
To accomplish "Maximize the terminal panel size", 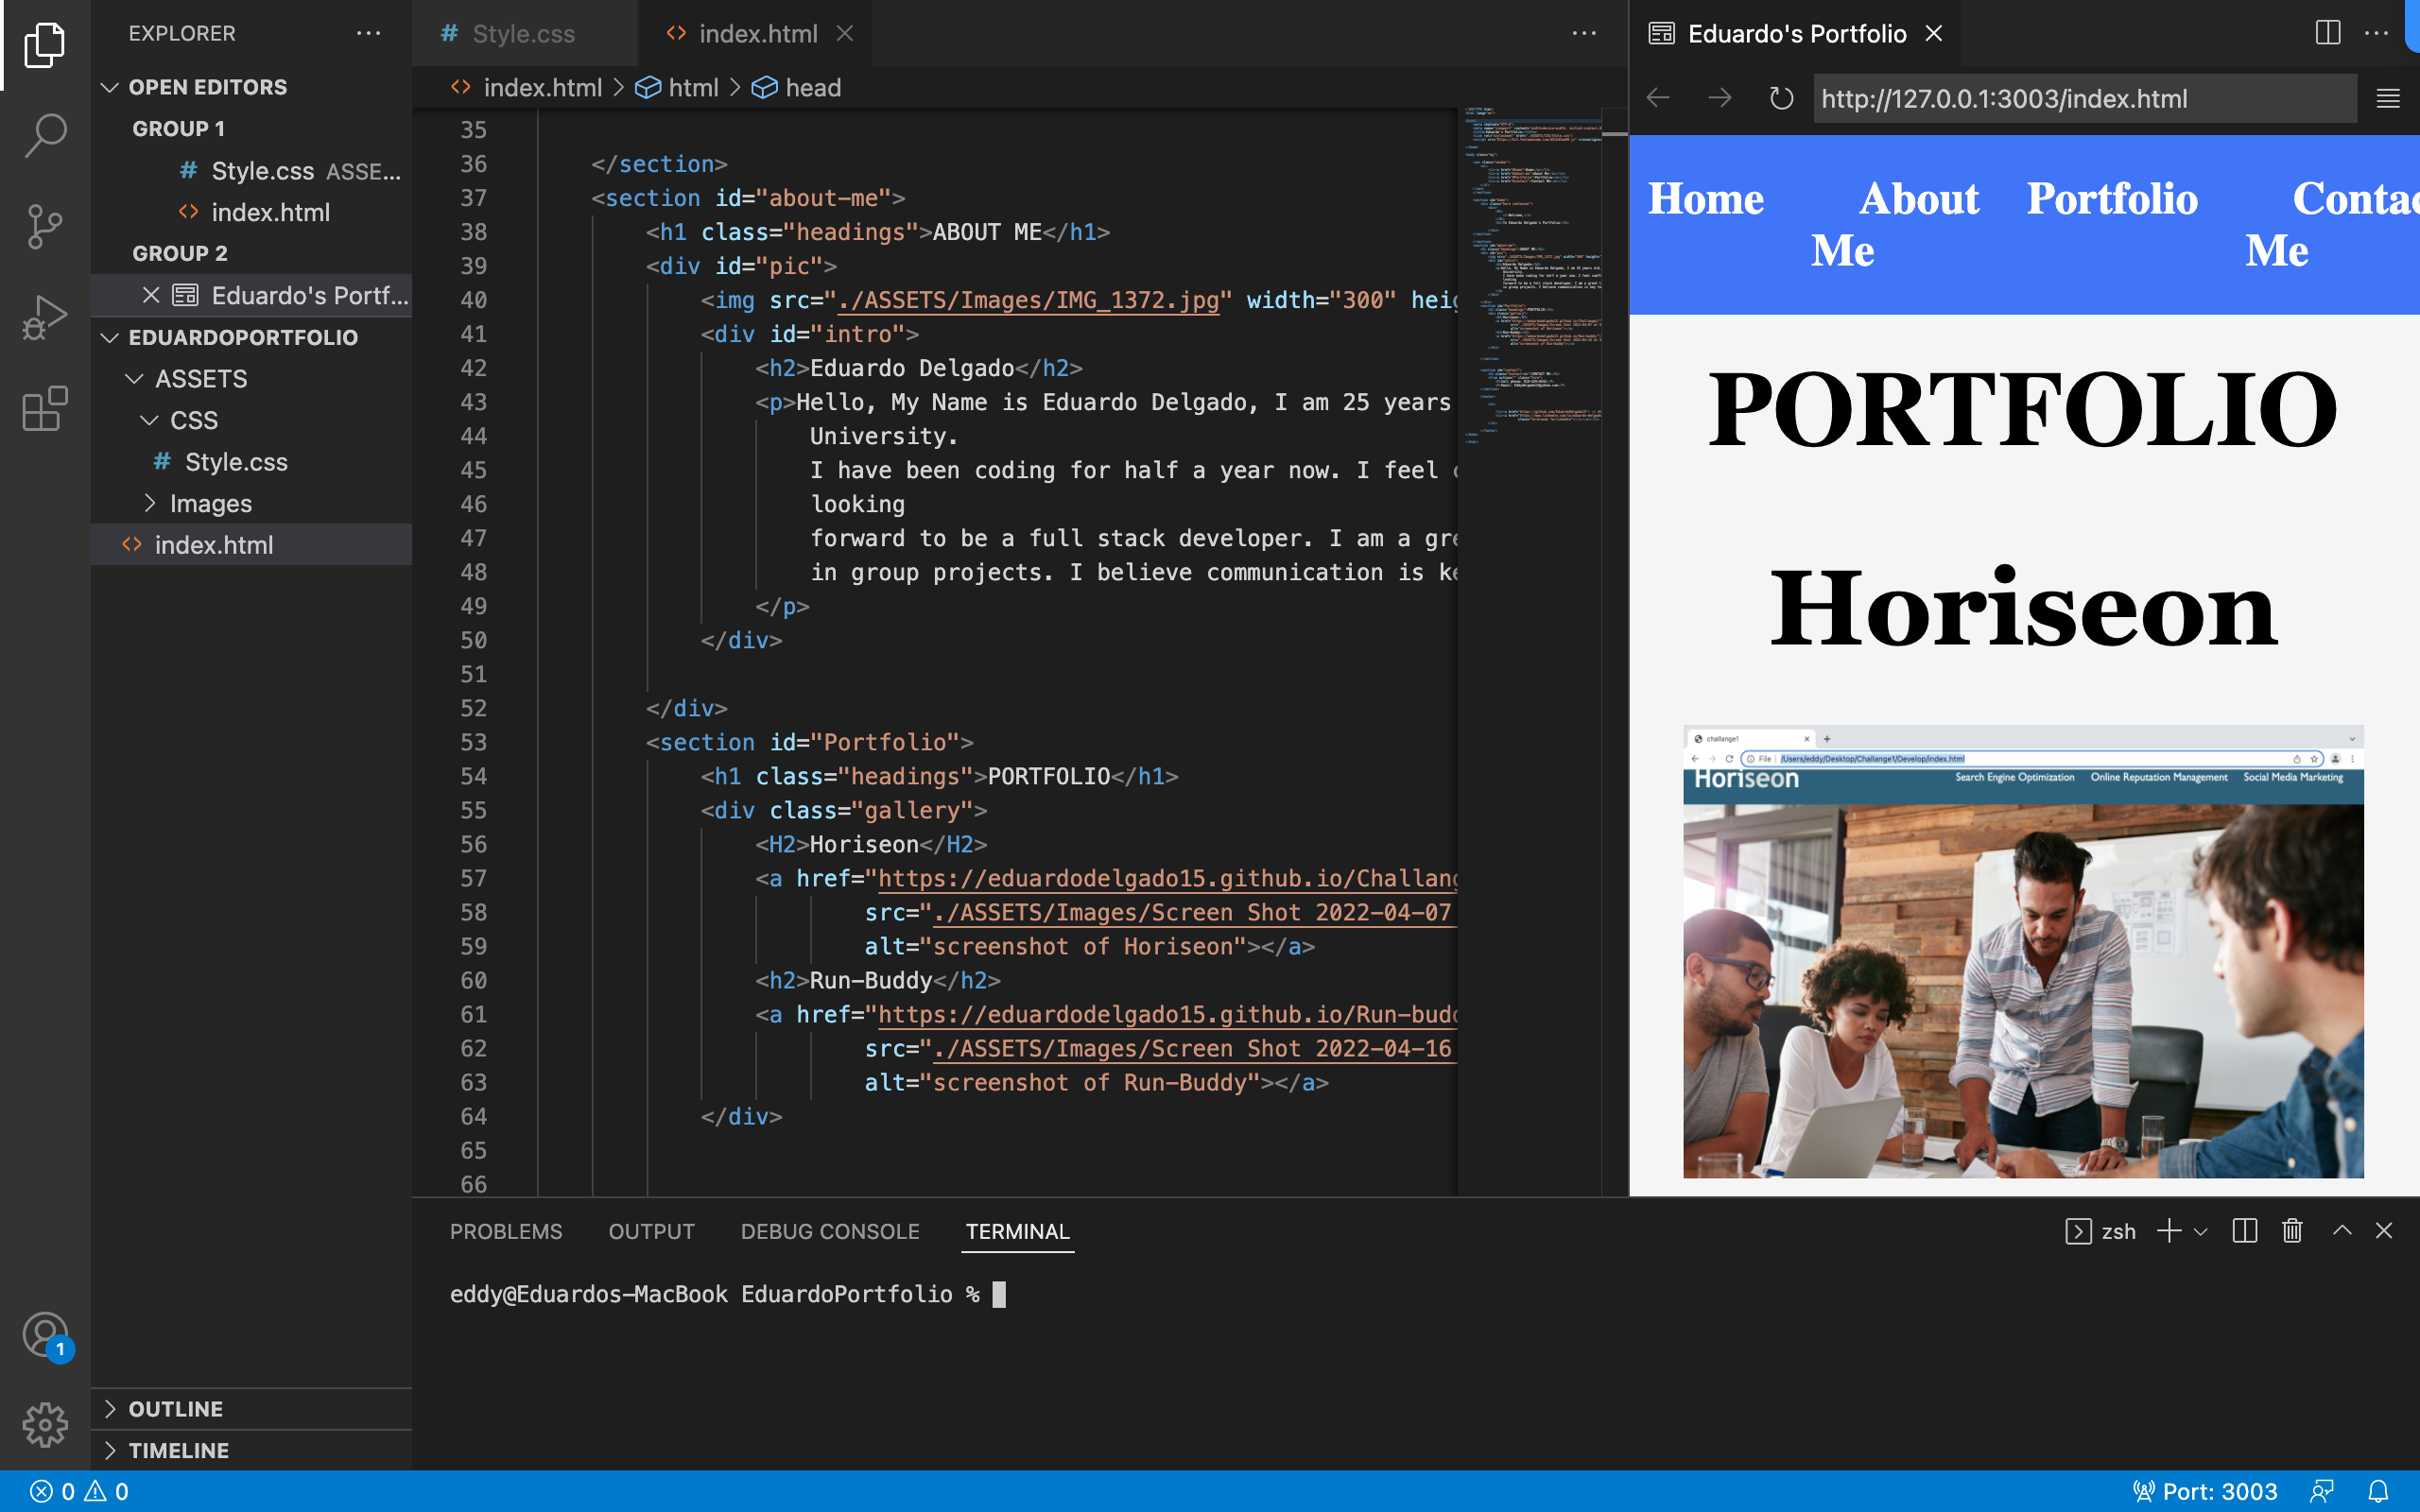I will tap(2342, 1231).
